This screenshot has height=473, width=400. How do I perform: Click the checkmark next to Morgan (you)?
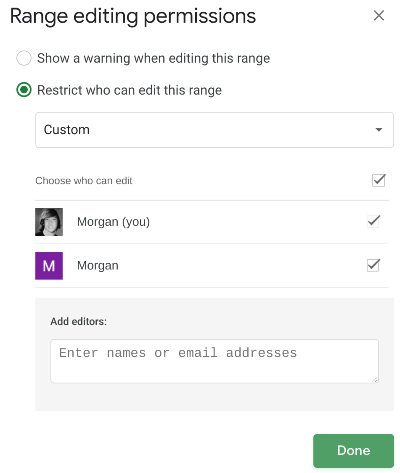(x=373, y=221)
